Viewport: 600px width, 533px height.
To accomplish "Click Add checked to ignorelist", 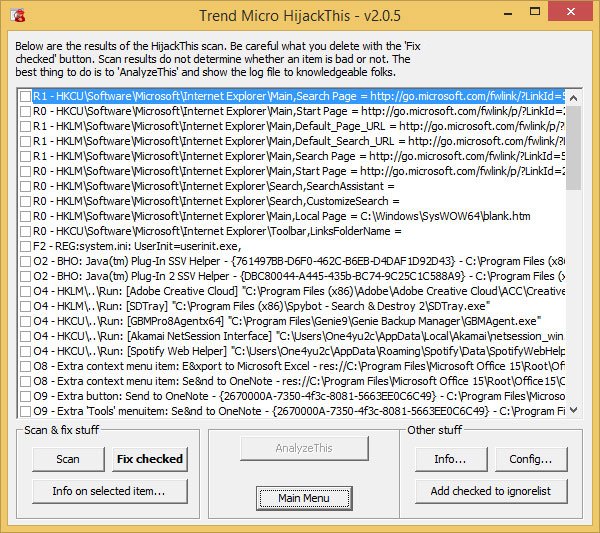I will (491, 491).
